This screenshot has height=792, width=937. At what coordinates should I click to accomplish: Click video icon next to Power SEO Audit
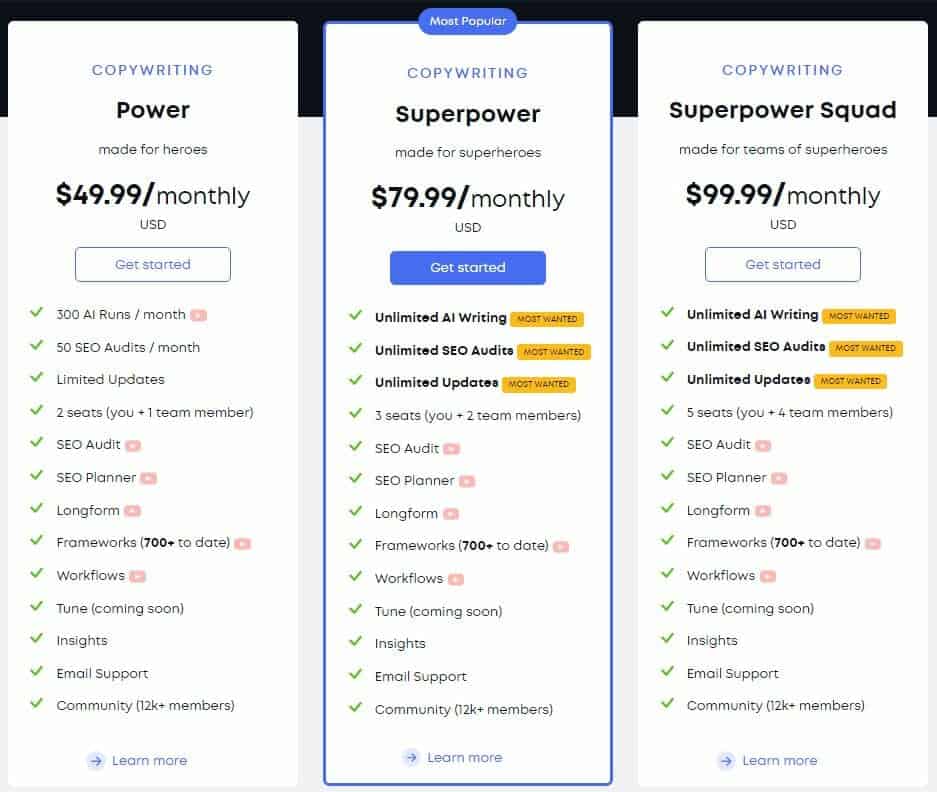click(x=133, y=445)
